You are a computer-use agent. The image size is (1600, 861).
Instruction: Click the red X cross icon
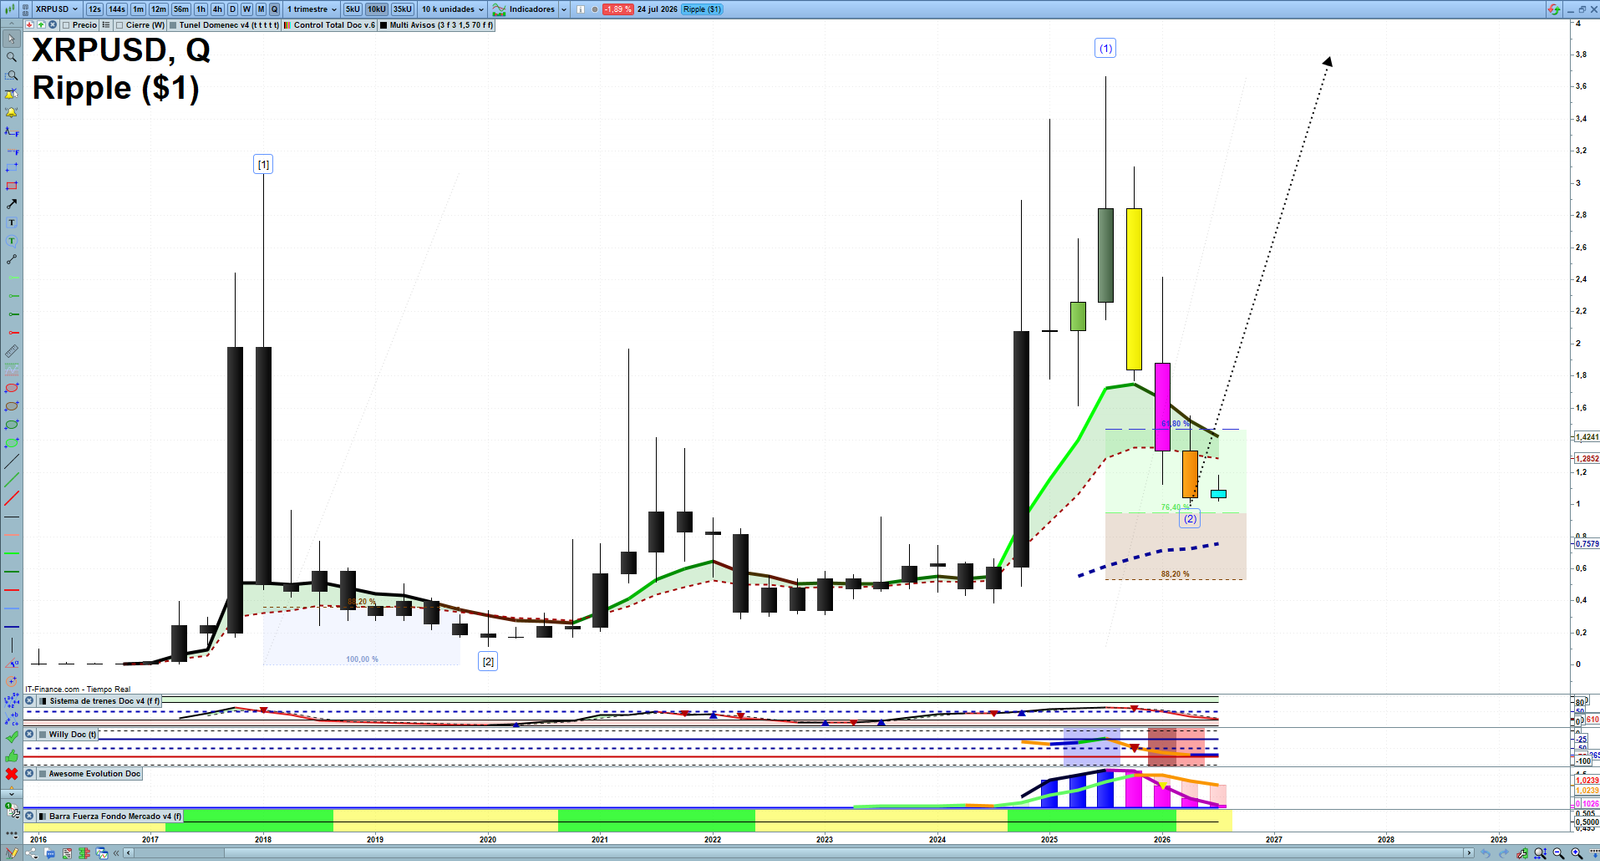tap(12, 774)
